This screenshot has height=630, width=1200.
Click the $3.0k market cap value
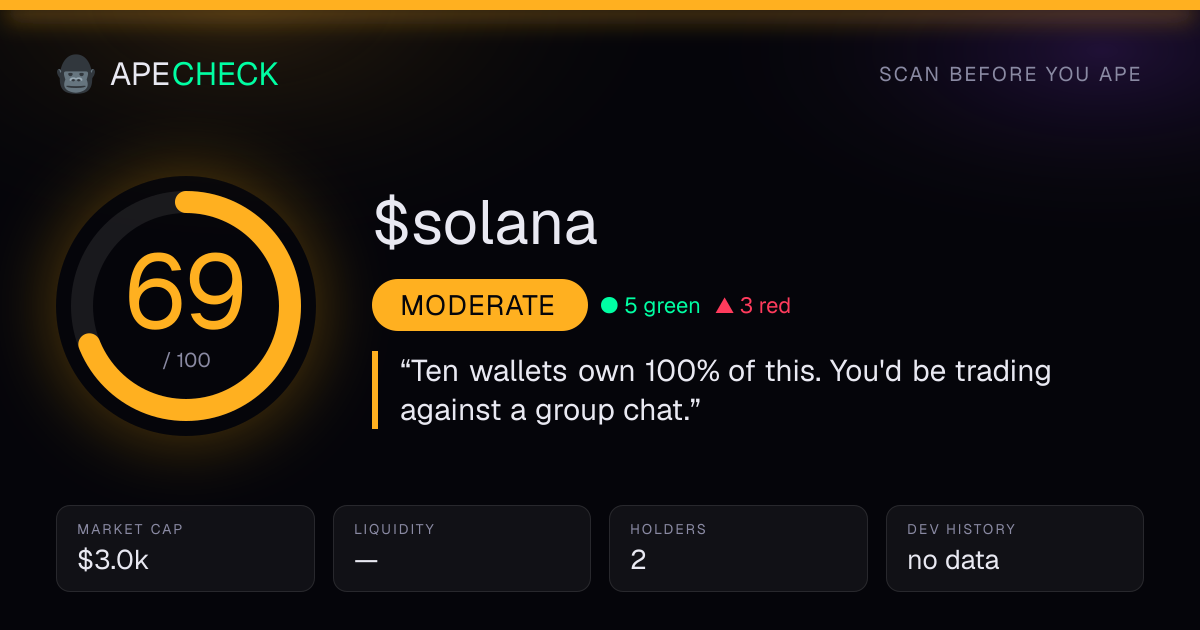click(113, 561)
